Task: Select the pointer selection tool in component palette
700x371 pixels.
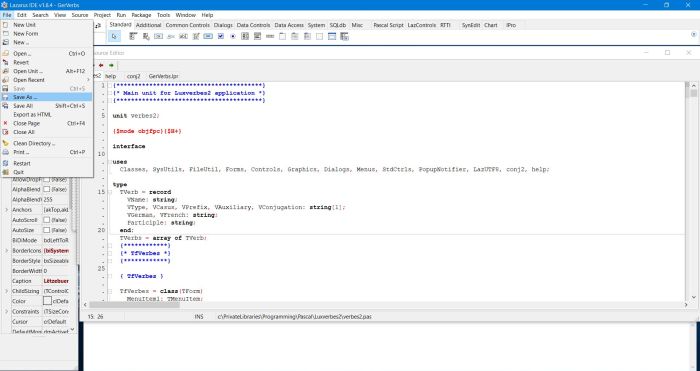Action: [x=114, y=37]
